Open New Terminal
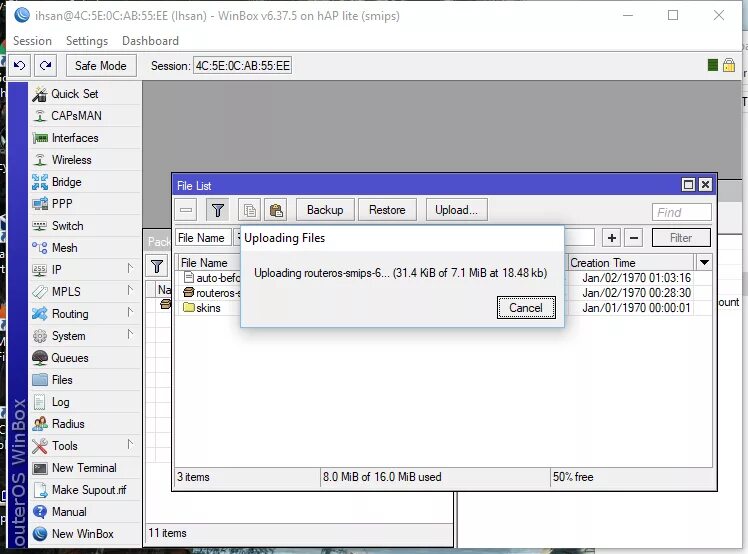The width and height of the screenshot is (748, 554). pyautogui.click(x=85, y=468)
